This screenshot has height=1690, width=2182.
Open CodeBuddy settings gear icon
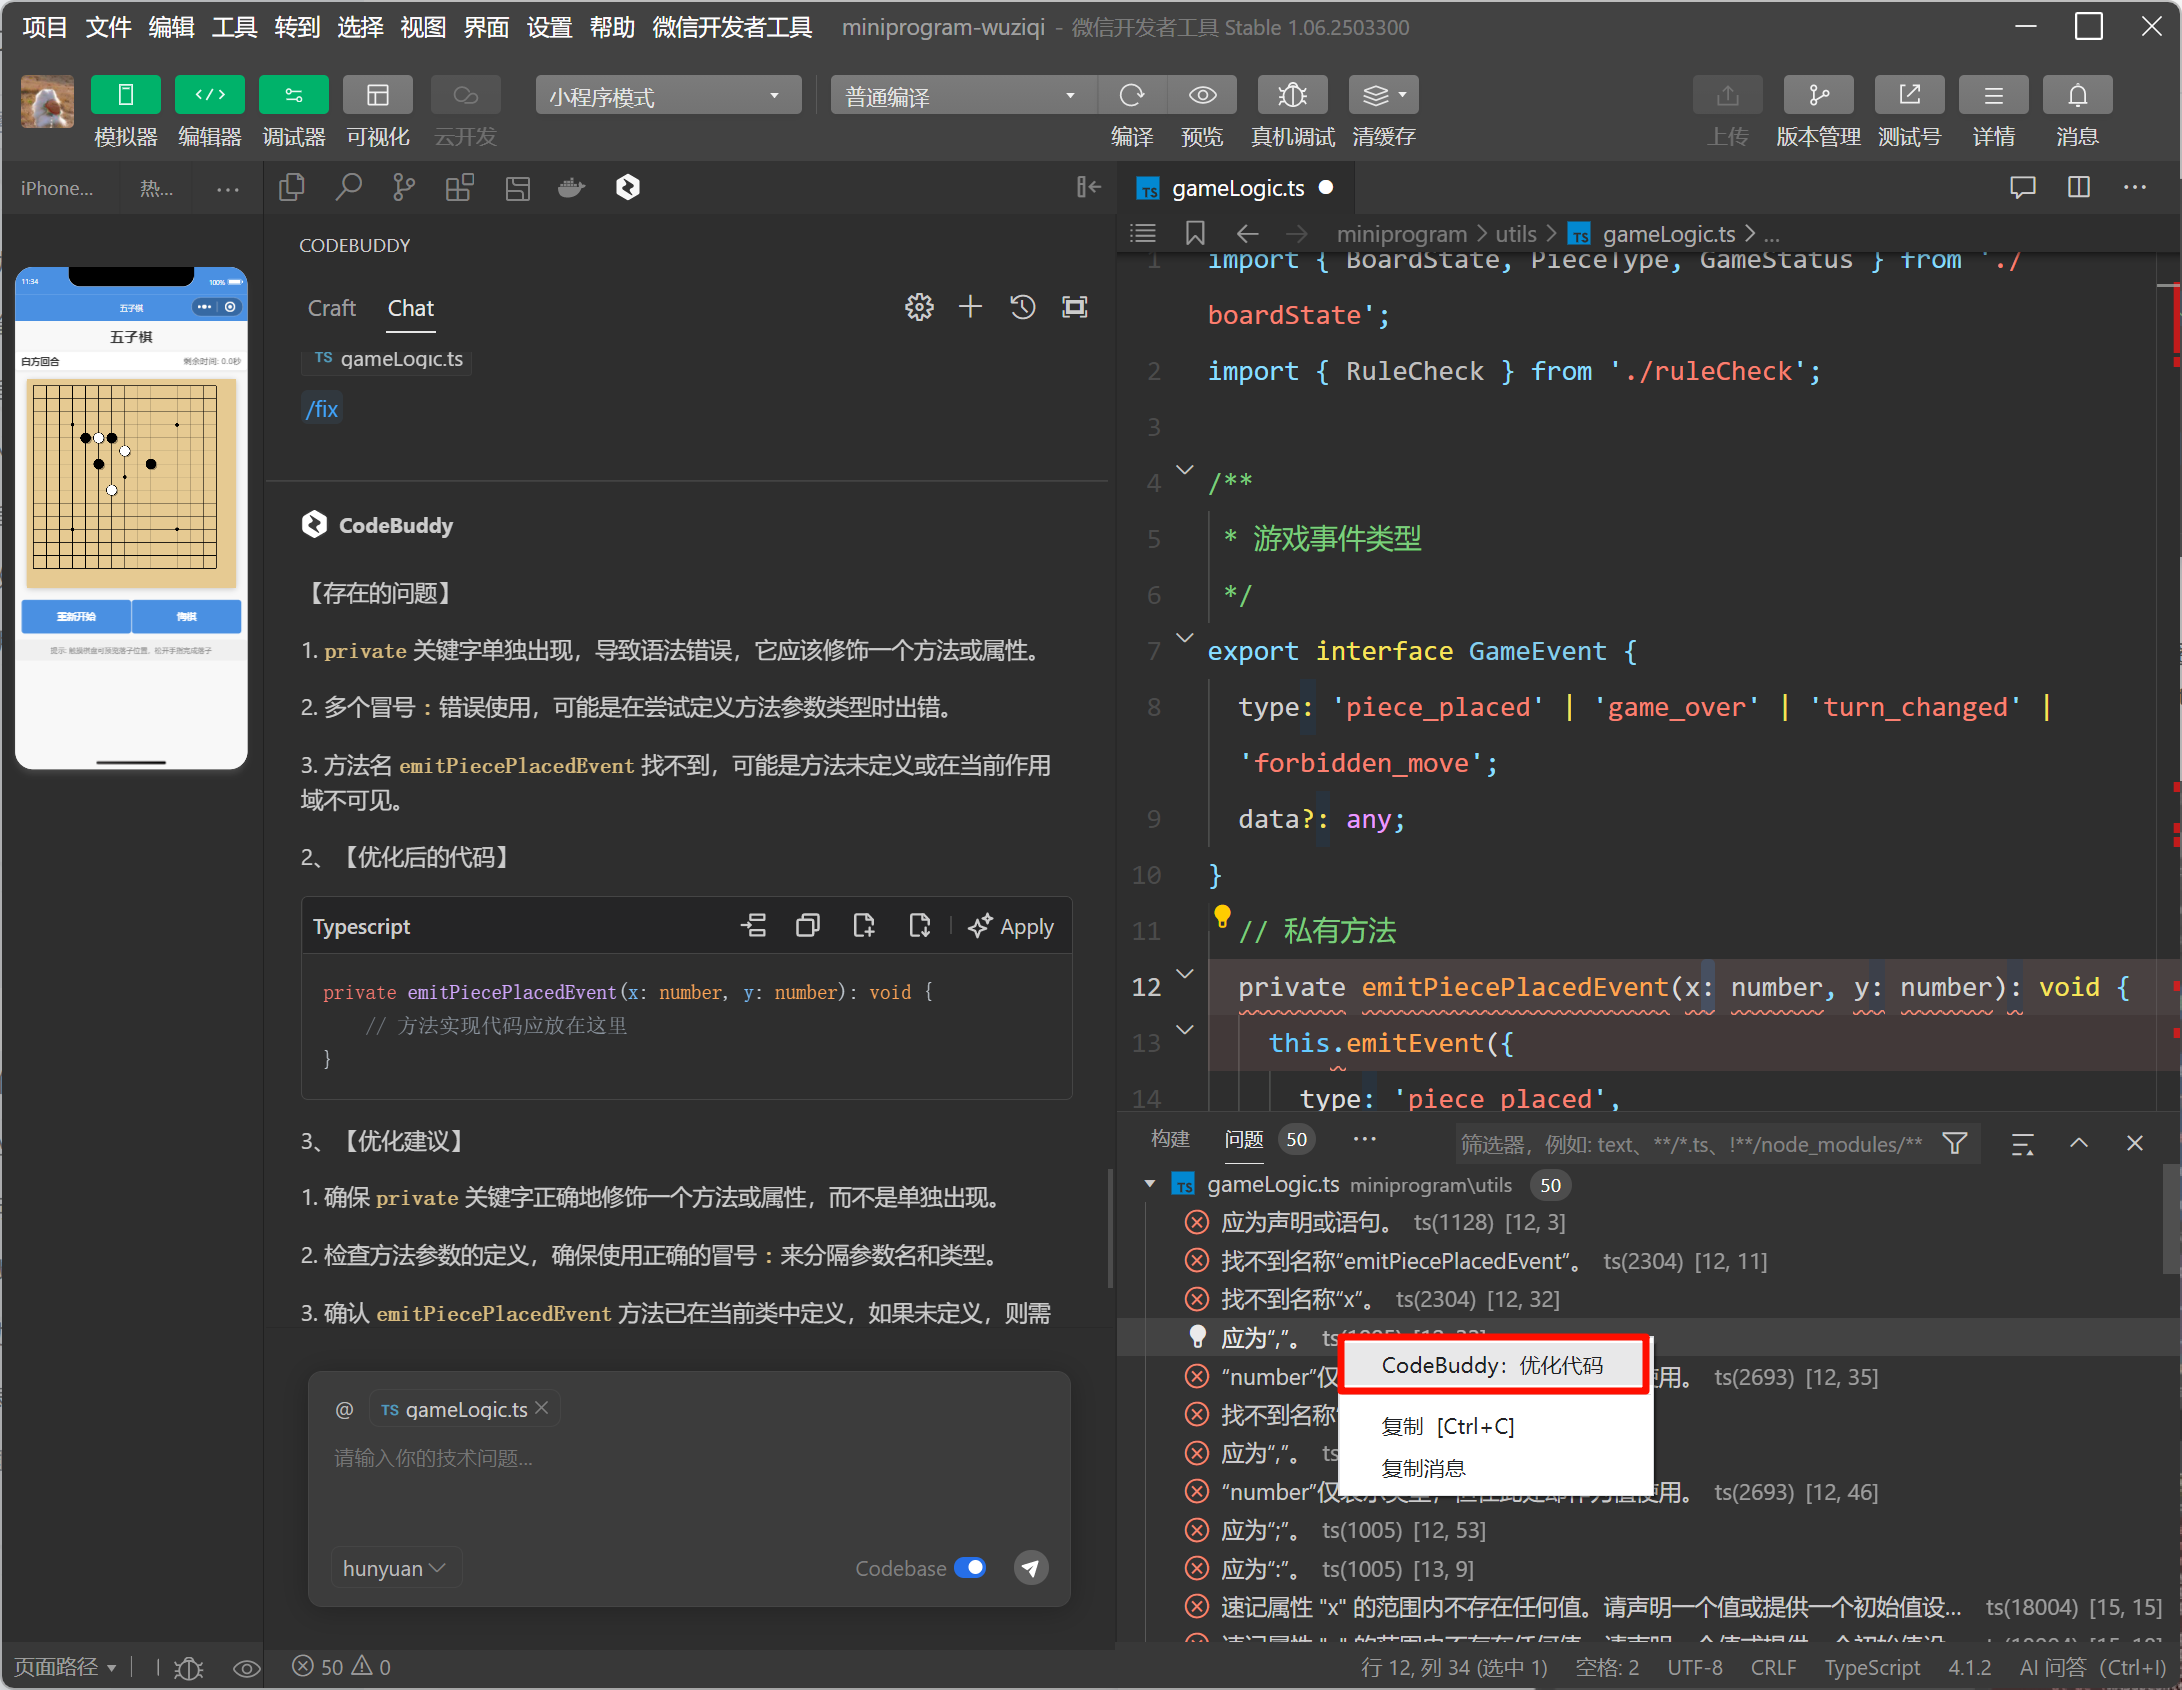pos(919,307)
